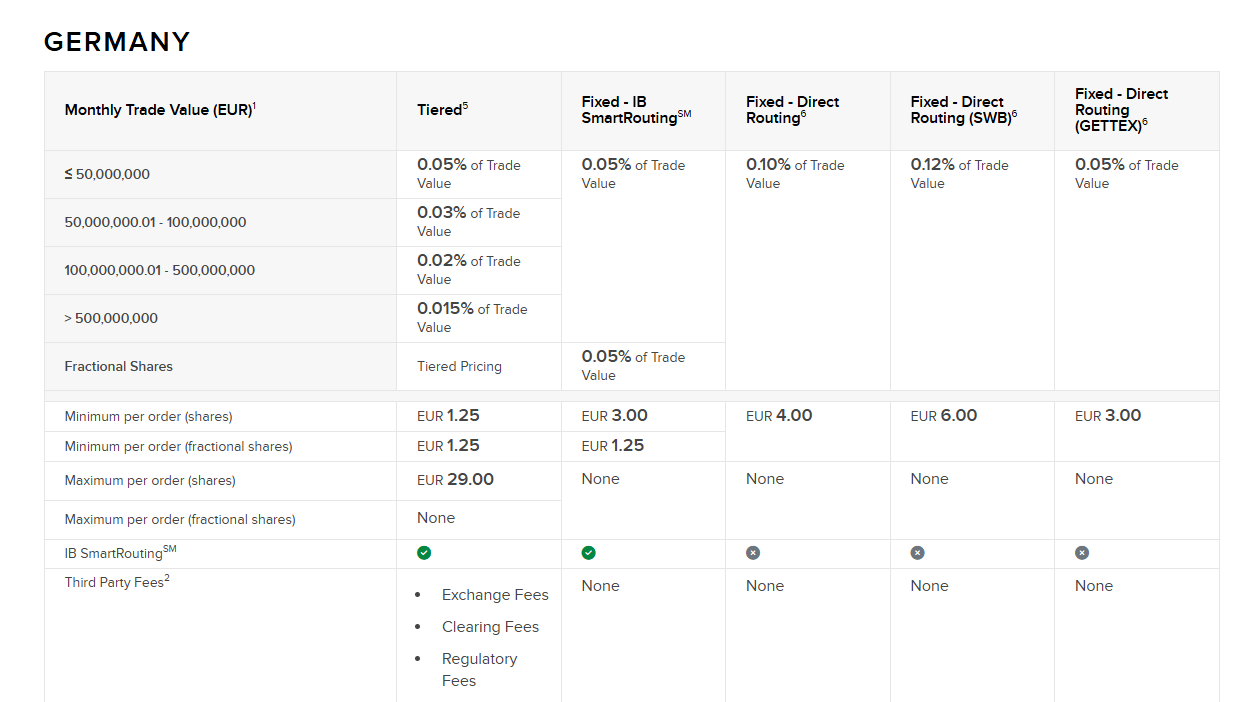Select the Regulatory Fees bullet item
Image resolution: width=1238 pixels, height=702 pixels.
(x=479, y=669)
